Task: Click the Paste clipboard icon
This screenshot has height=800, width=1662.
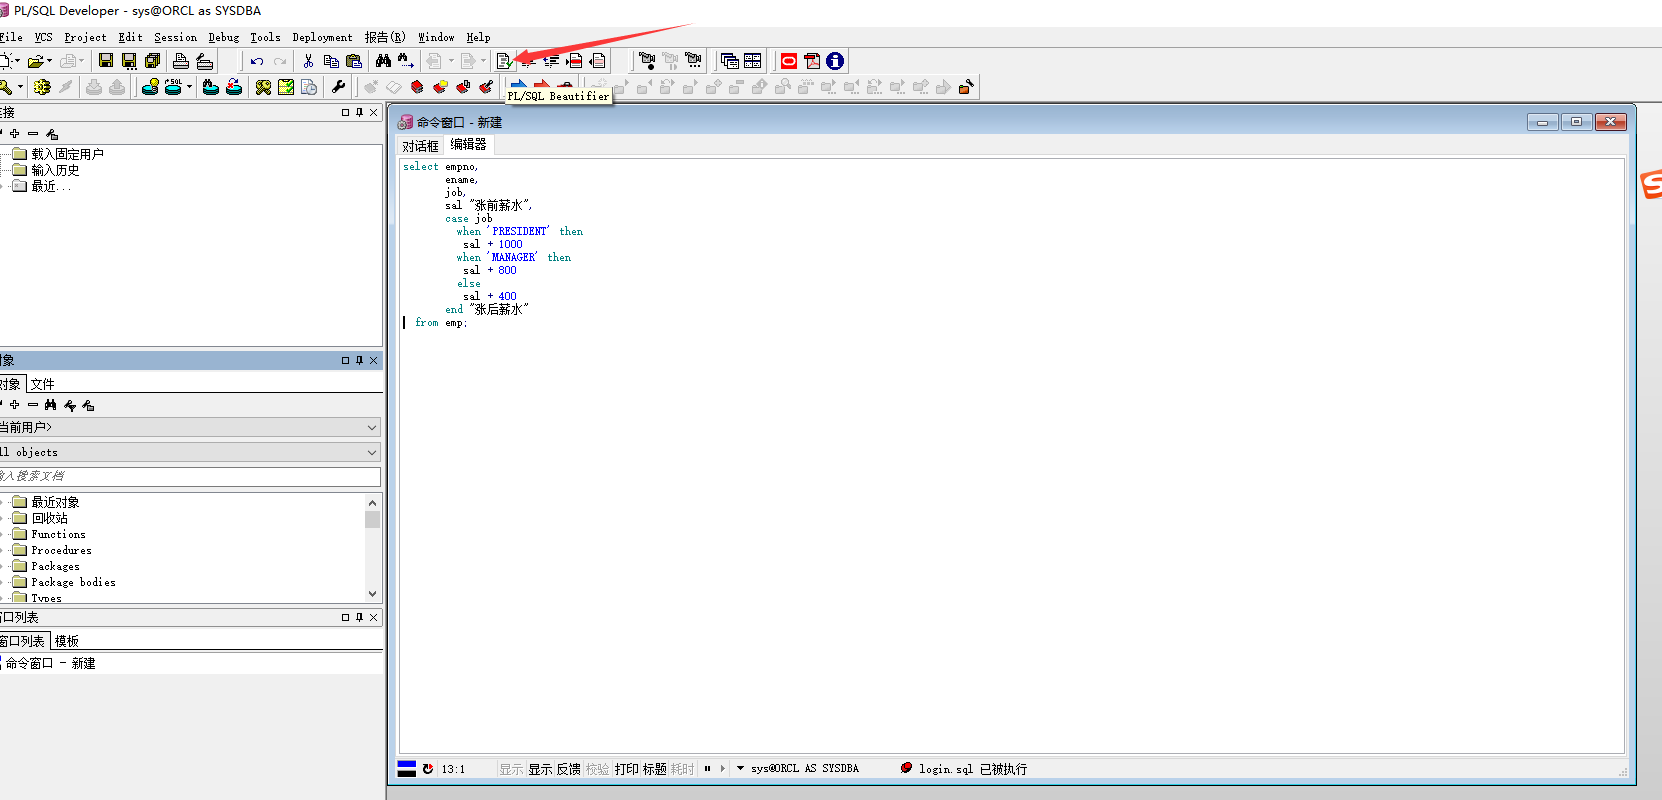Action: 354,61
